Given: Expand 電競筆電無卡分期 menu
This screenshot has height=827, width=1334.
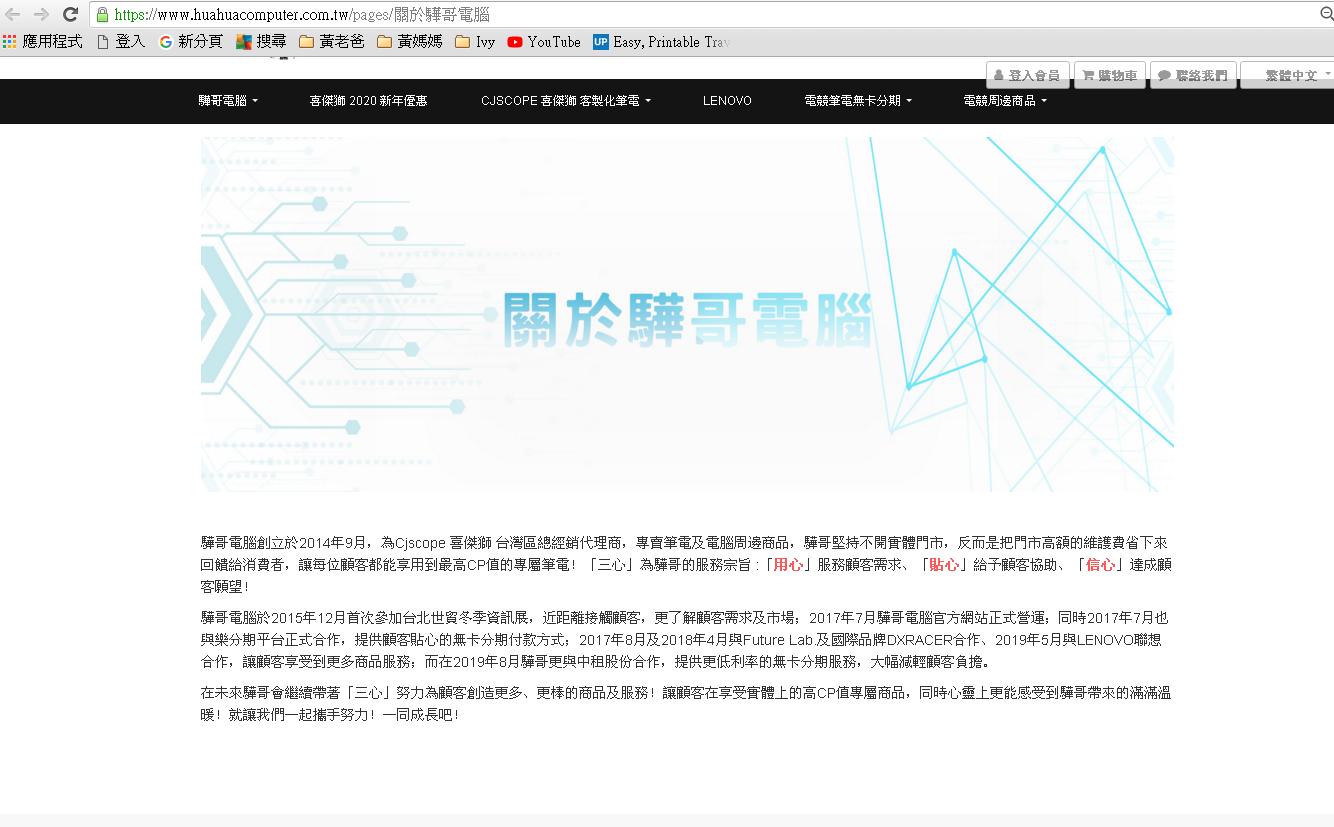Looking at the screenshot, I should [858, 101].
